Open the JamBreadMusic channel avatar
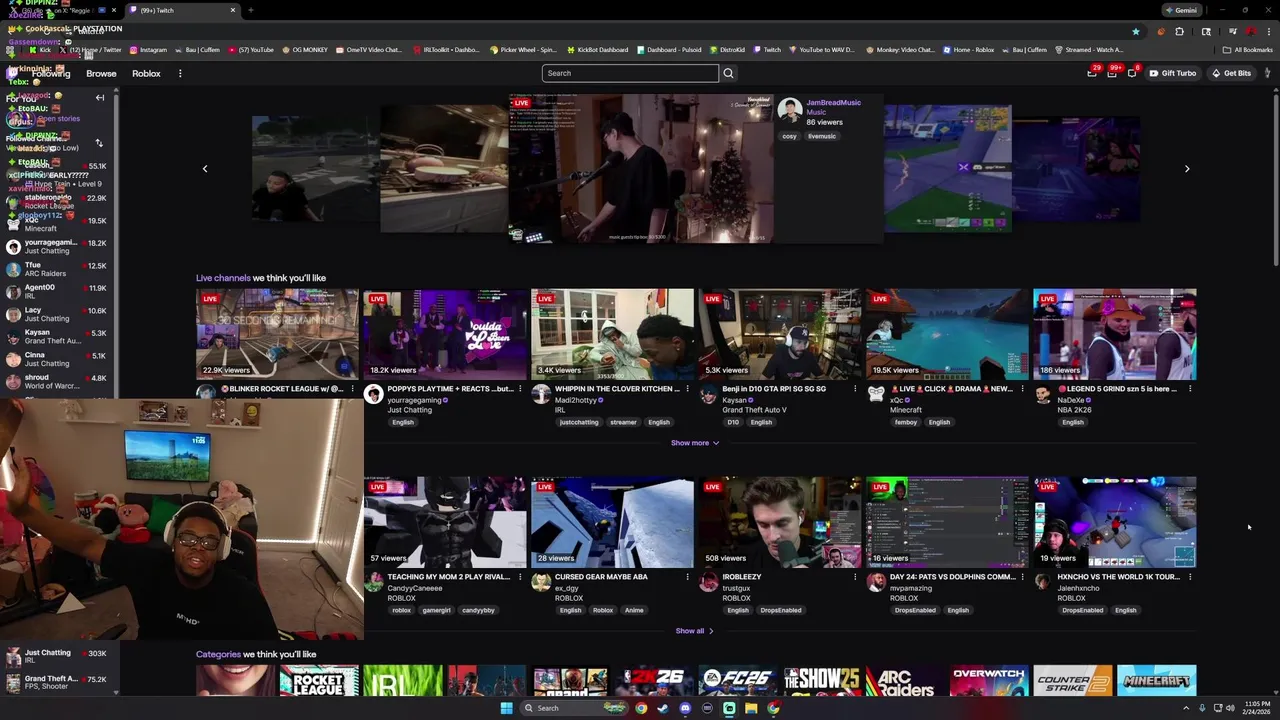Image resolution: width=1280 pixels, height=720 pixels. (790, 109)
